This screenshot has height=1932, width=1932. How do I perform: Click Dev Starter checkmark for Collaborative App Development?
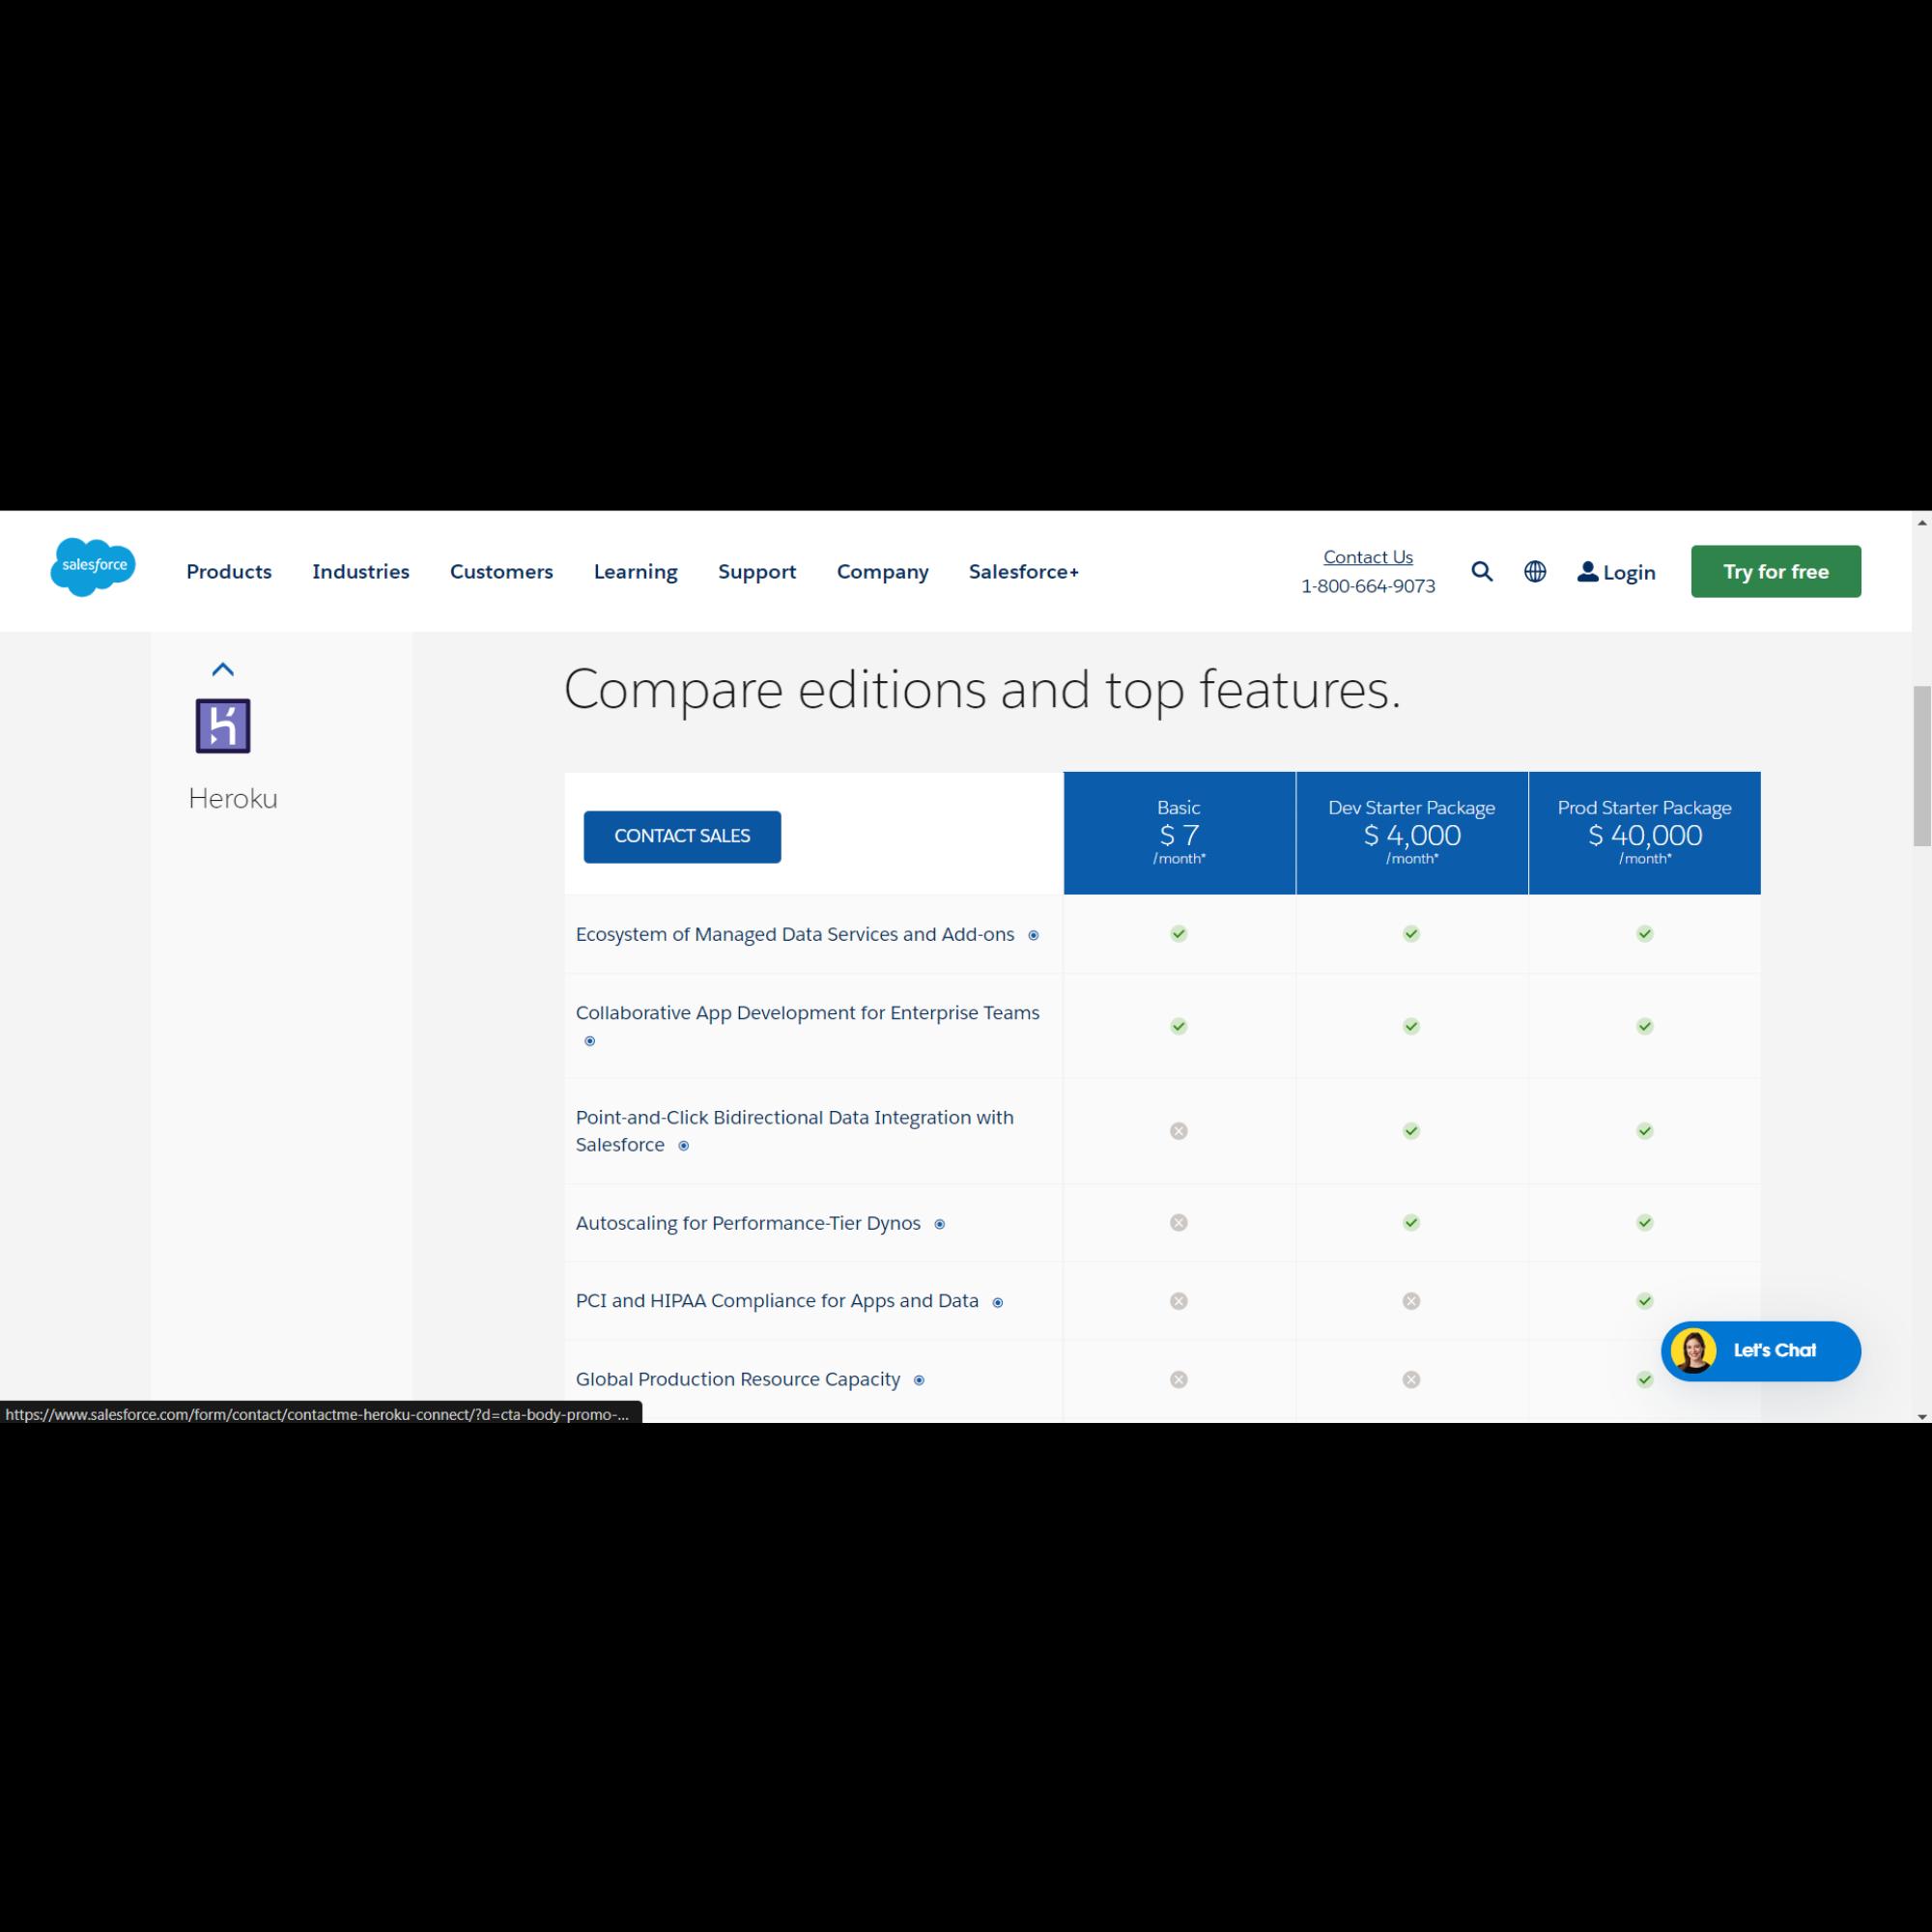pos(1411,1026)
